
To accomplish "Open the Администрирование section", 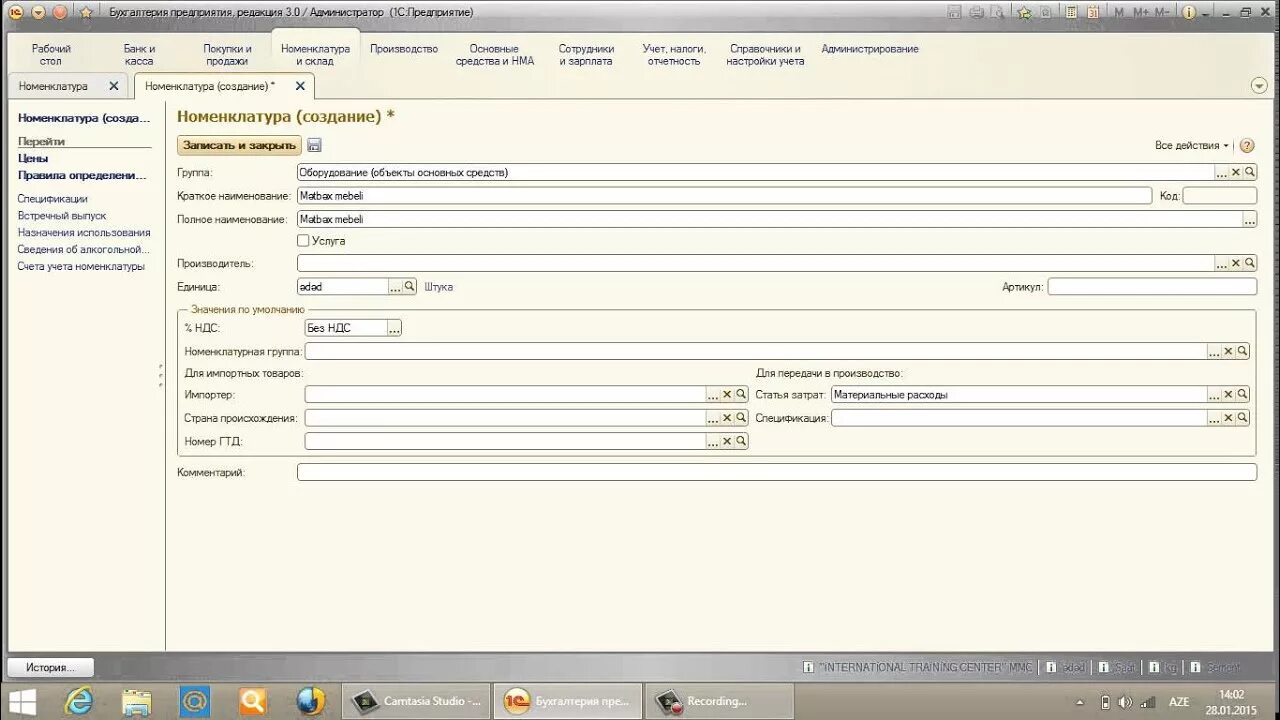I will point(870,49).
